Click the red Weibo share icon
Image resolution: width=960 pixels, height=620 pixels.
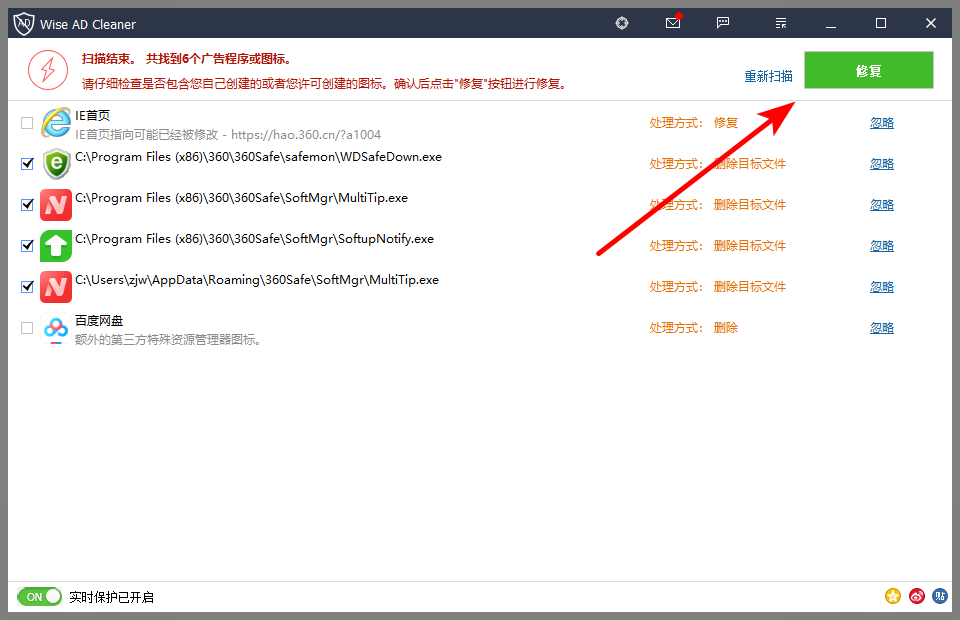click(917, 596)
